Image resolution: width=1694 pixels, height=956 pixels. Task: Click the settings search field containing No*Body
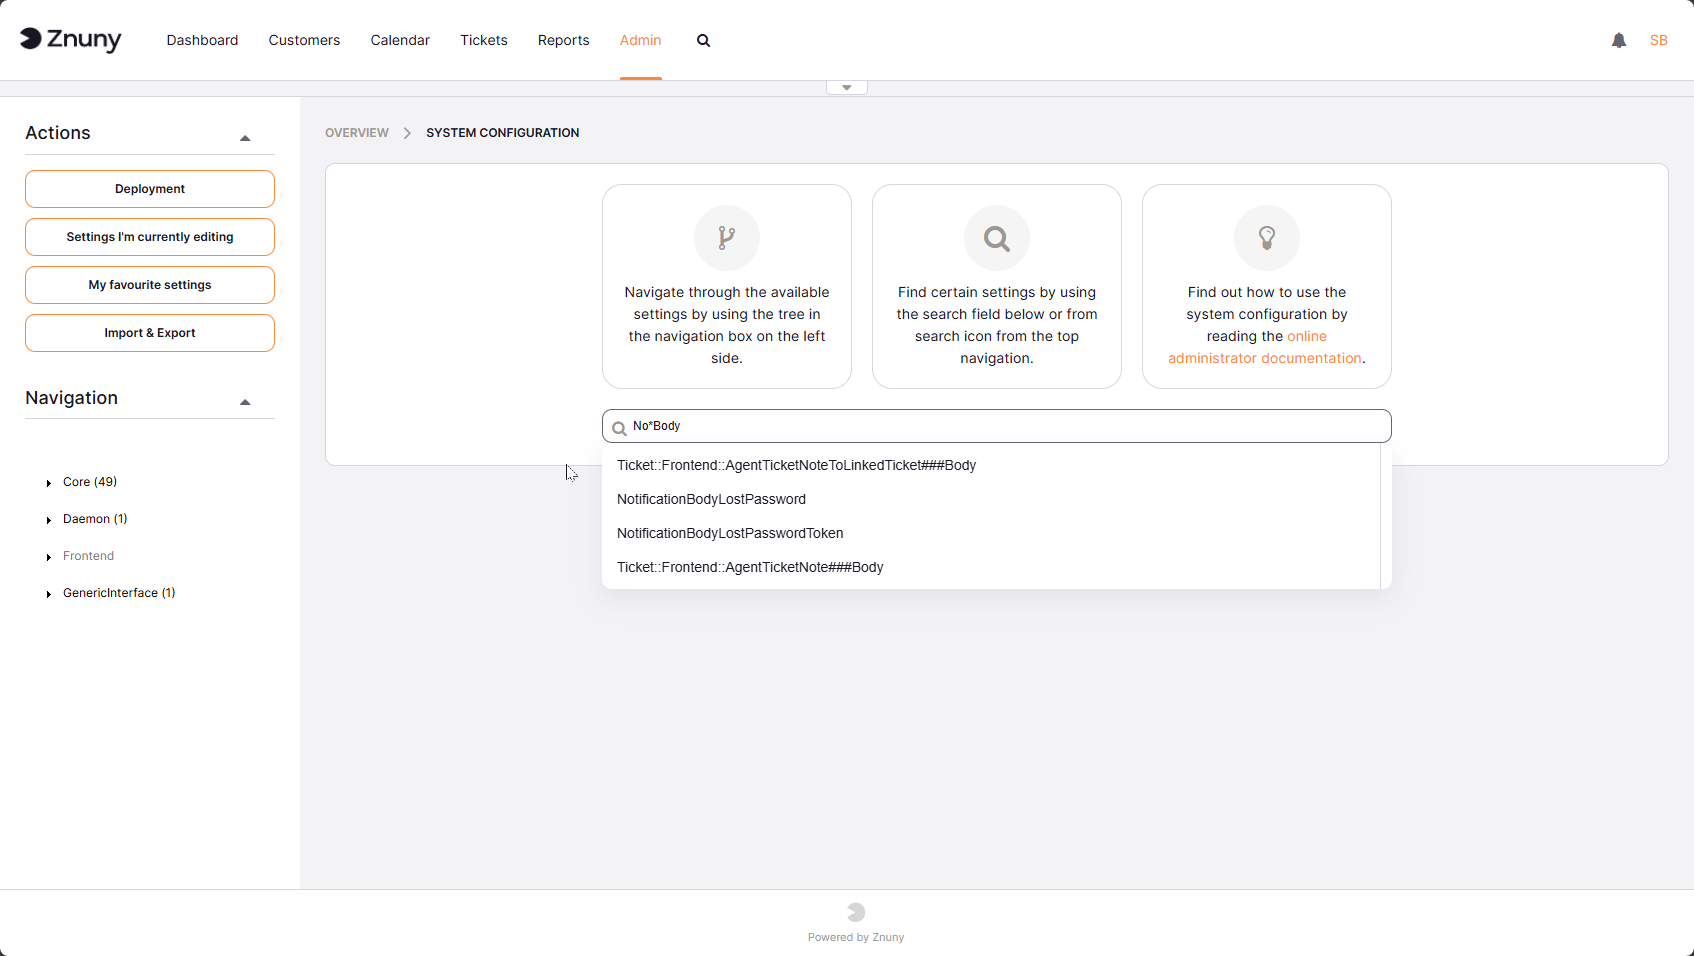[x=1000, y=426]
